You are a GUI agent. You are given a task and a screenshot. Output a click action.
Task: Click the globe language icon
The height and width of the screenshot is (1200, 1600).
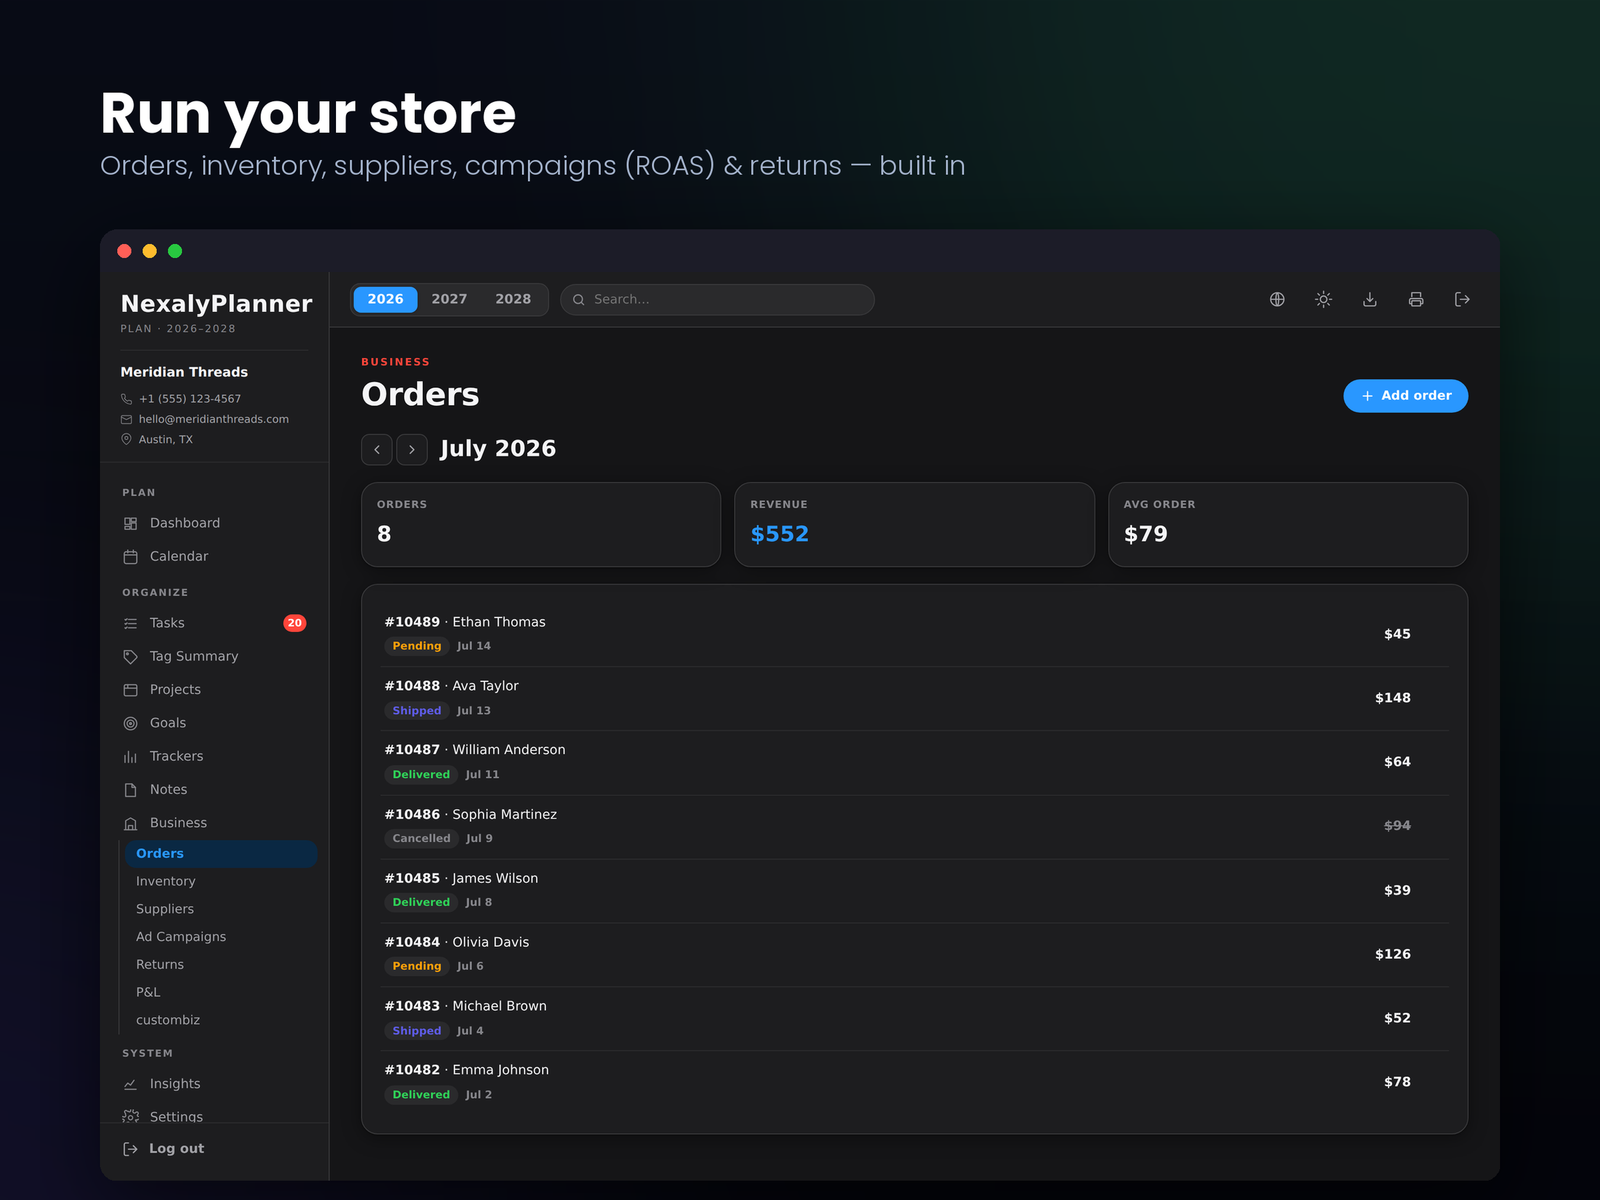point(1277,299)
